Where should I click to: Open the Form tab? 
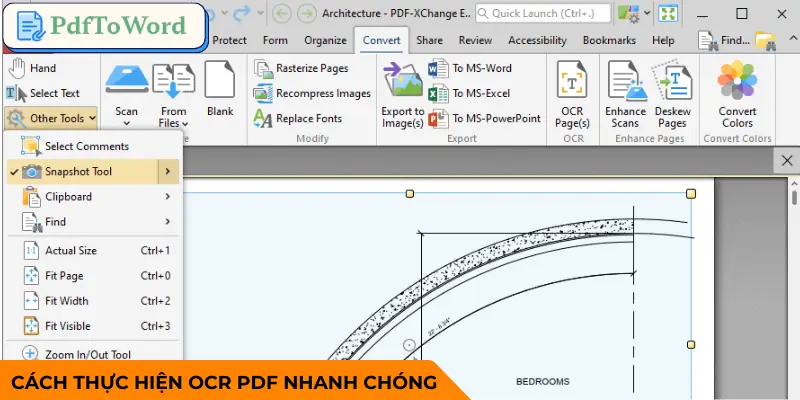275,40
